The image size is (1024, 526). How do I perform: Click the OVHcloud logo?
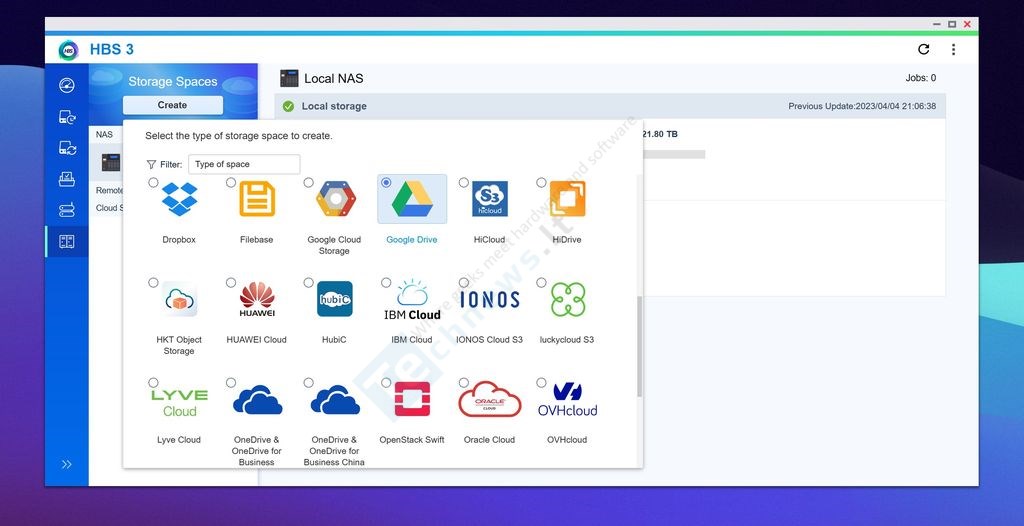(x=567, y=399)
